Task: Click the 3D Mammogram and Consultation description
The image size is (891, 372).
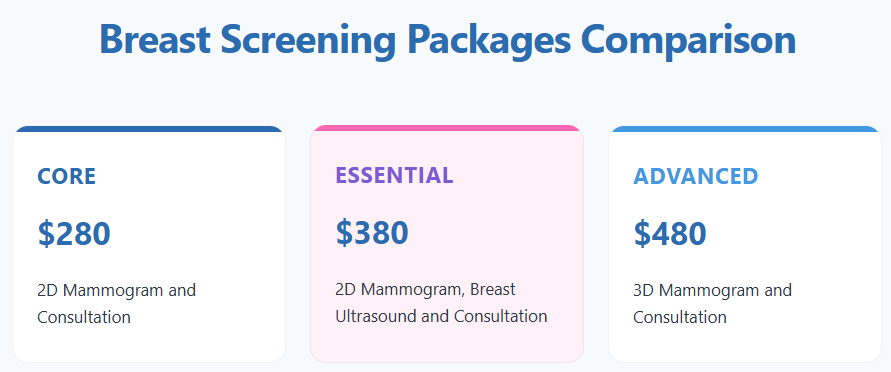Action: point(713,304)
